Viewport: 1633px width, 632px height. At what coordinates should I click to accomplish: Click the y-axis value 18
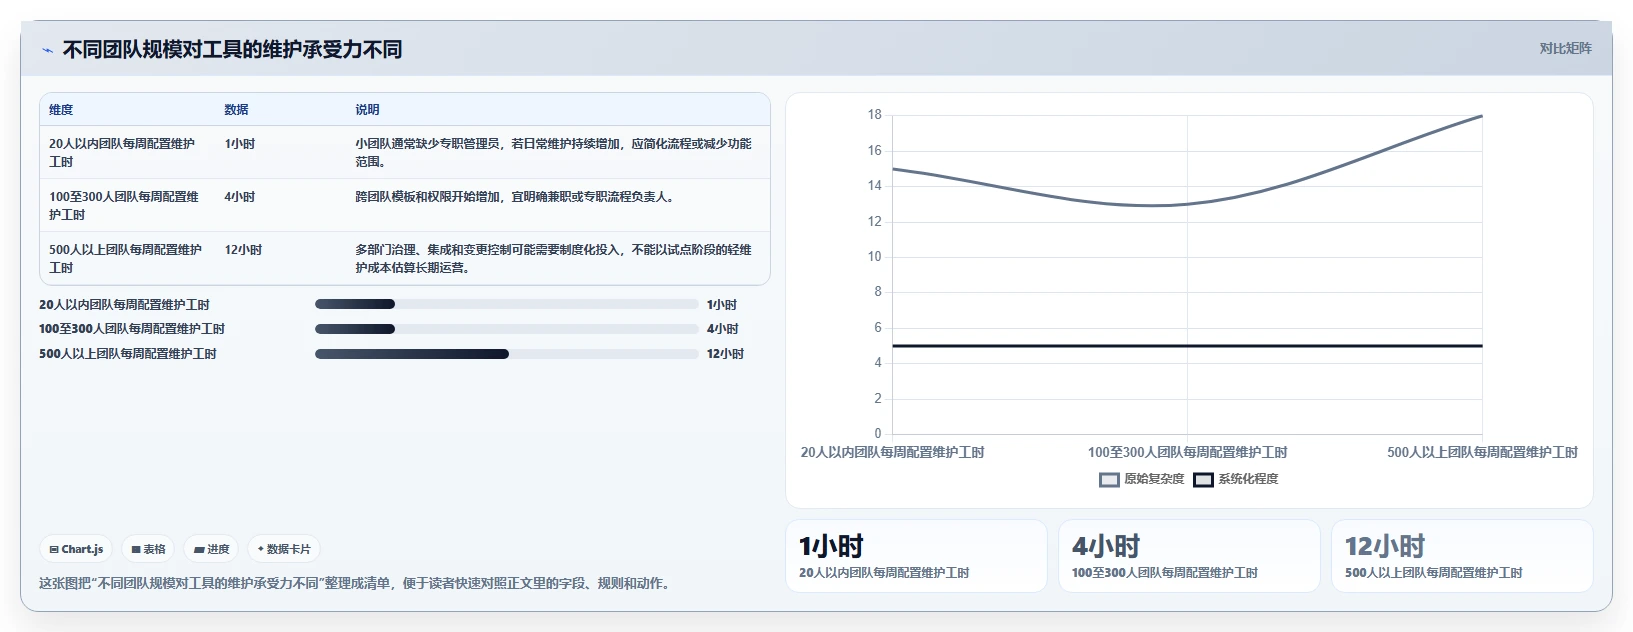point(875,115)
